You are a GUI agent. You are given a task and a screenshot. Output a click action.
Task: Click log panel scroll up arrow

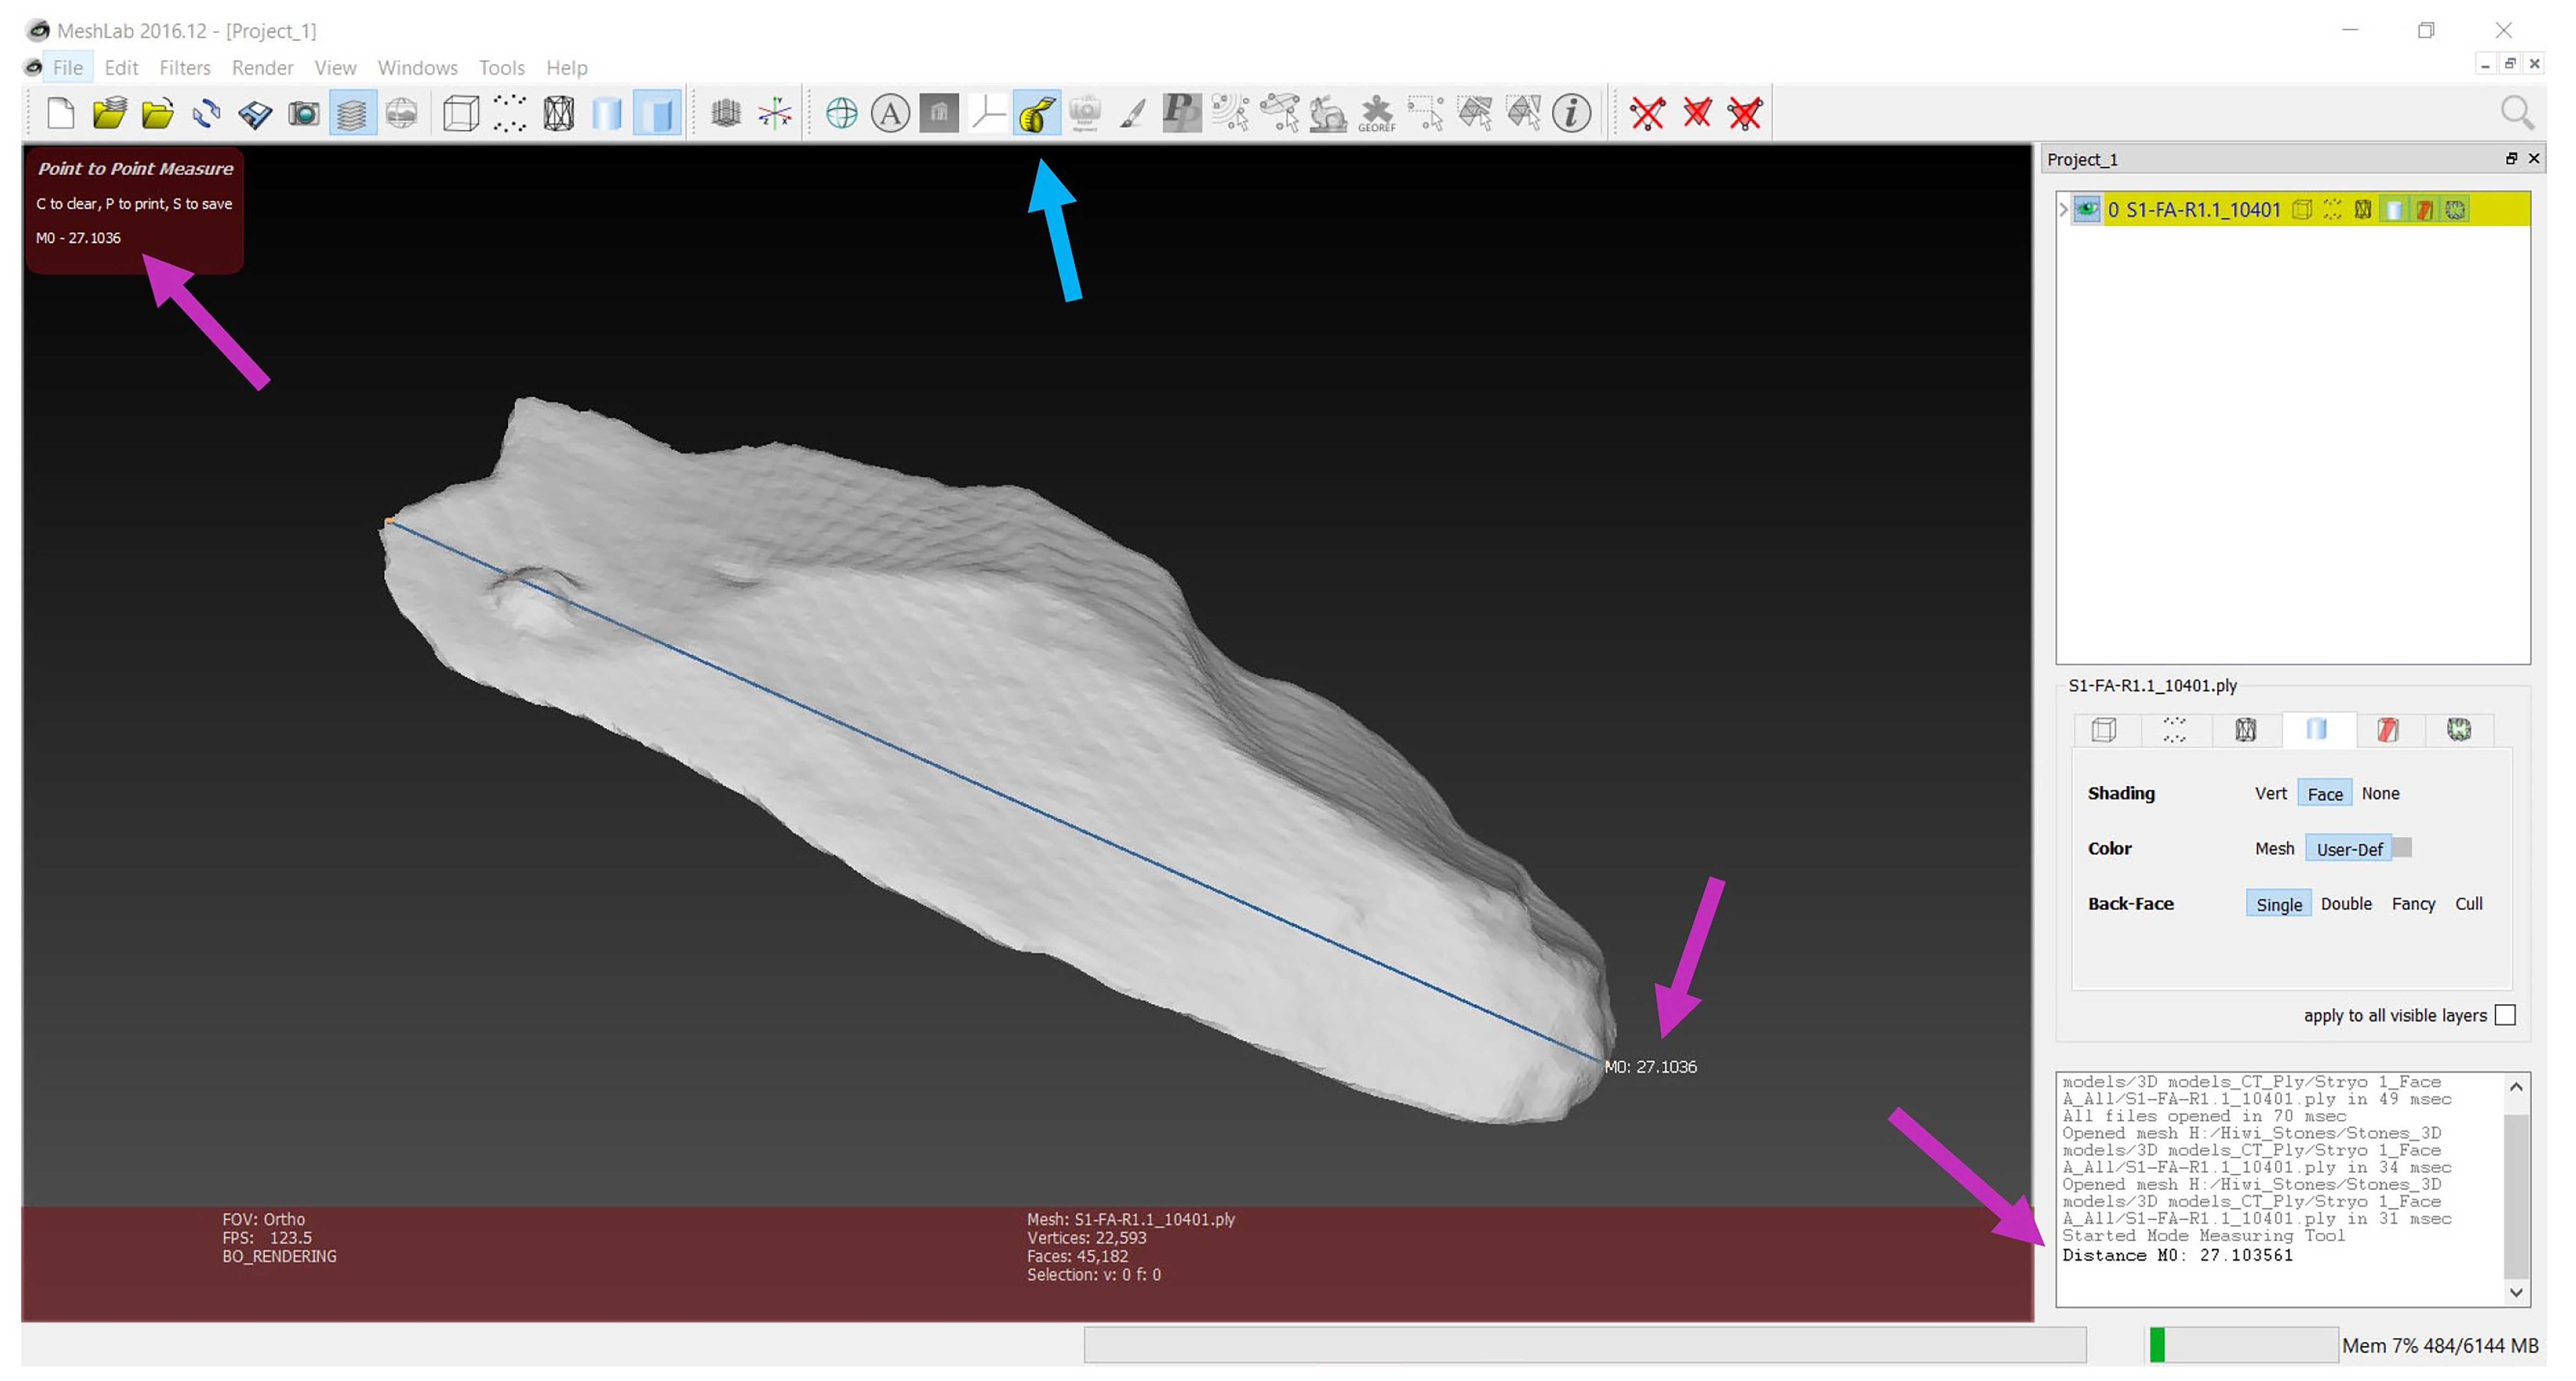(2517, 1086)
